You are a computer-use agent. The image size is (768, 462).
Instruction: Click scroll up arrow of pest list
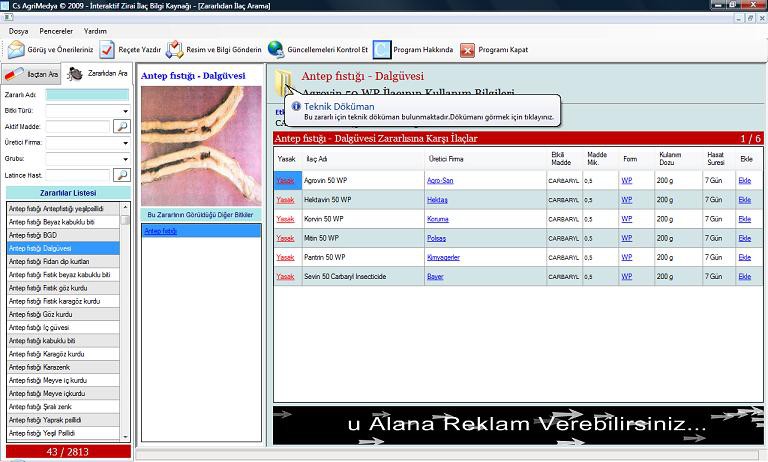(x=125, y=207)
